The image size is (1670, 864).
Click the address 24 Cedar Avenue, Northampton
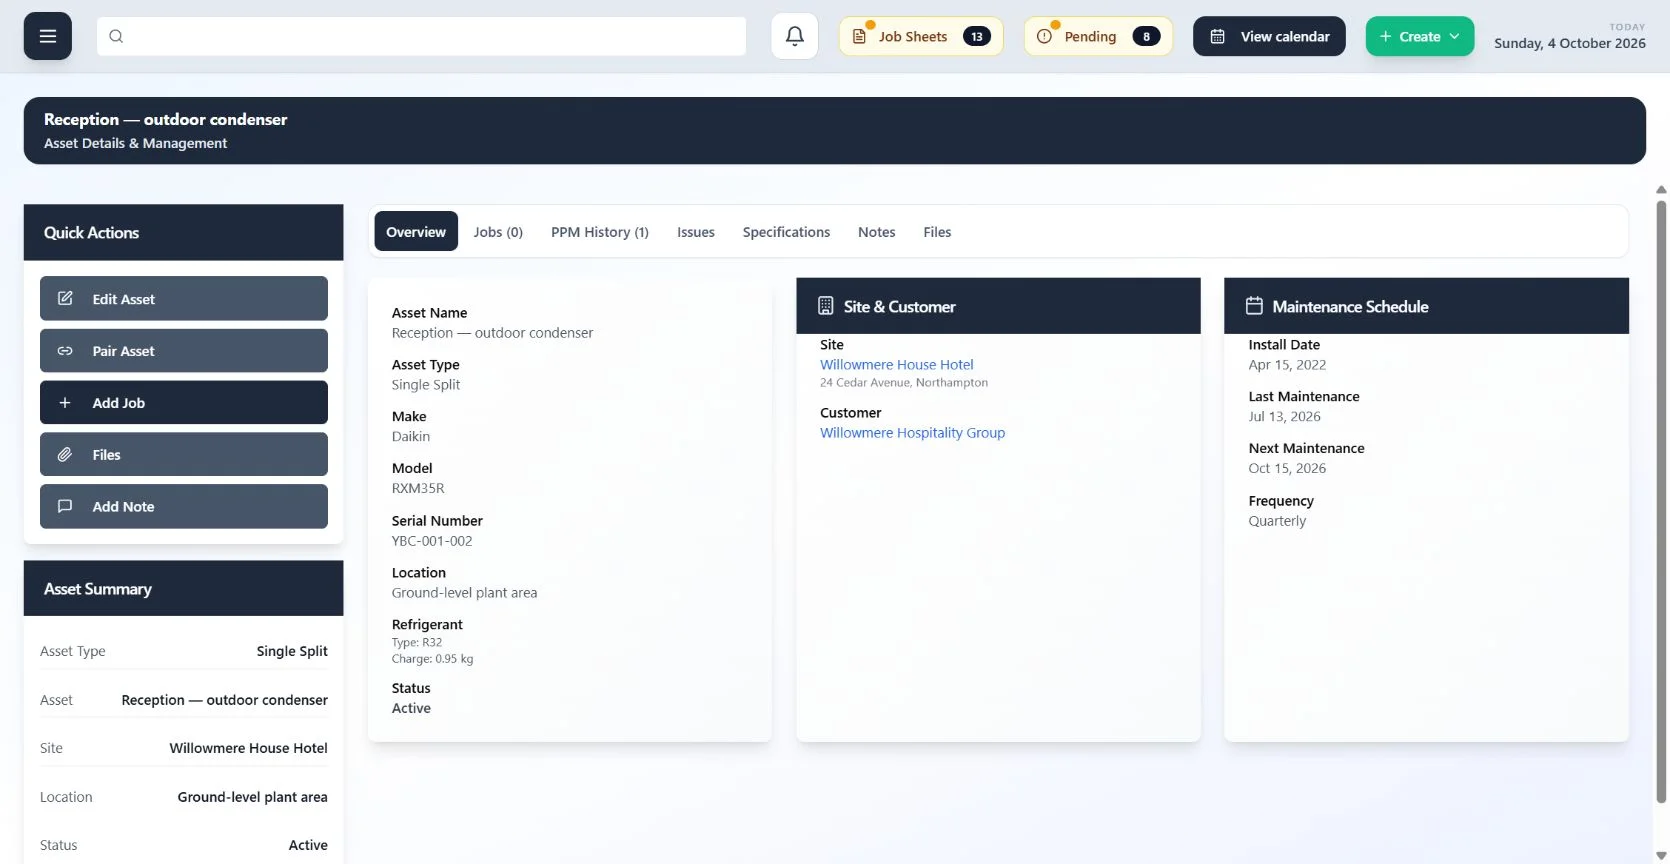click(x=904, y=383)
